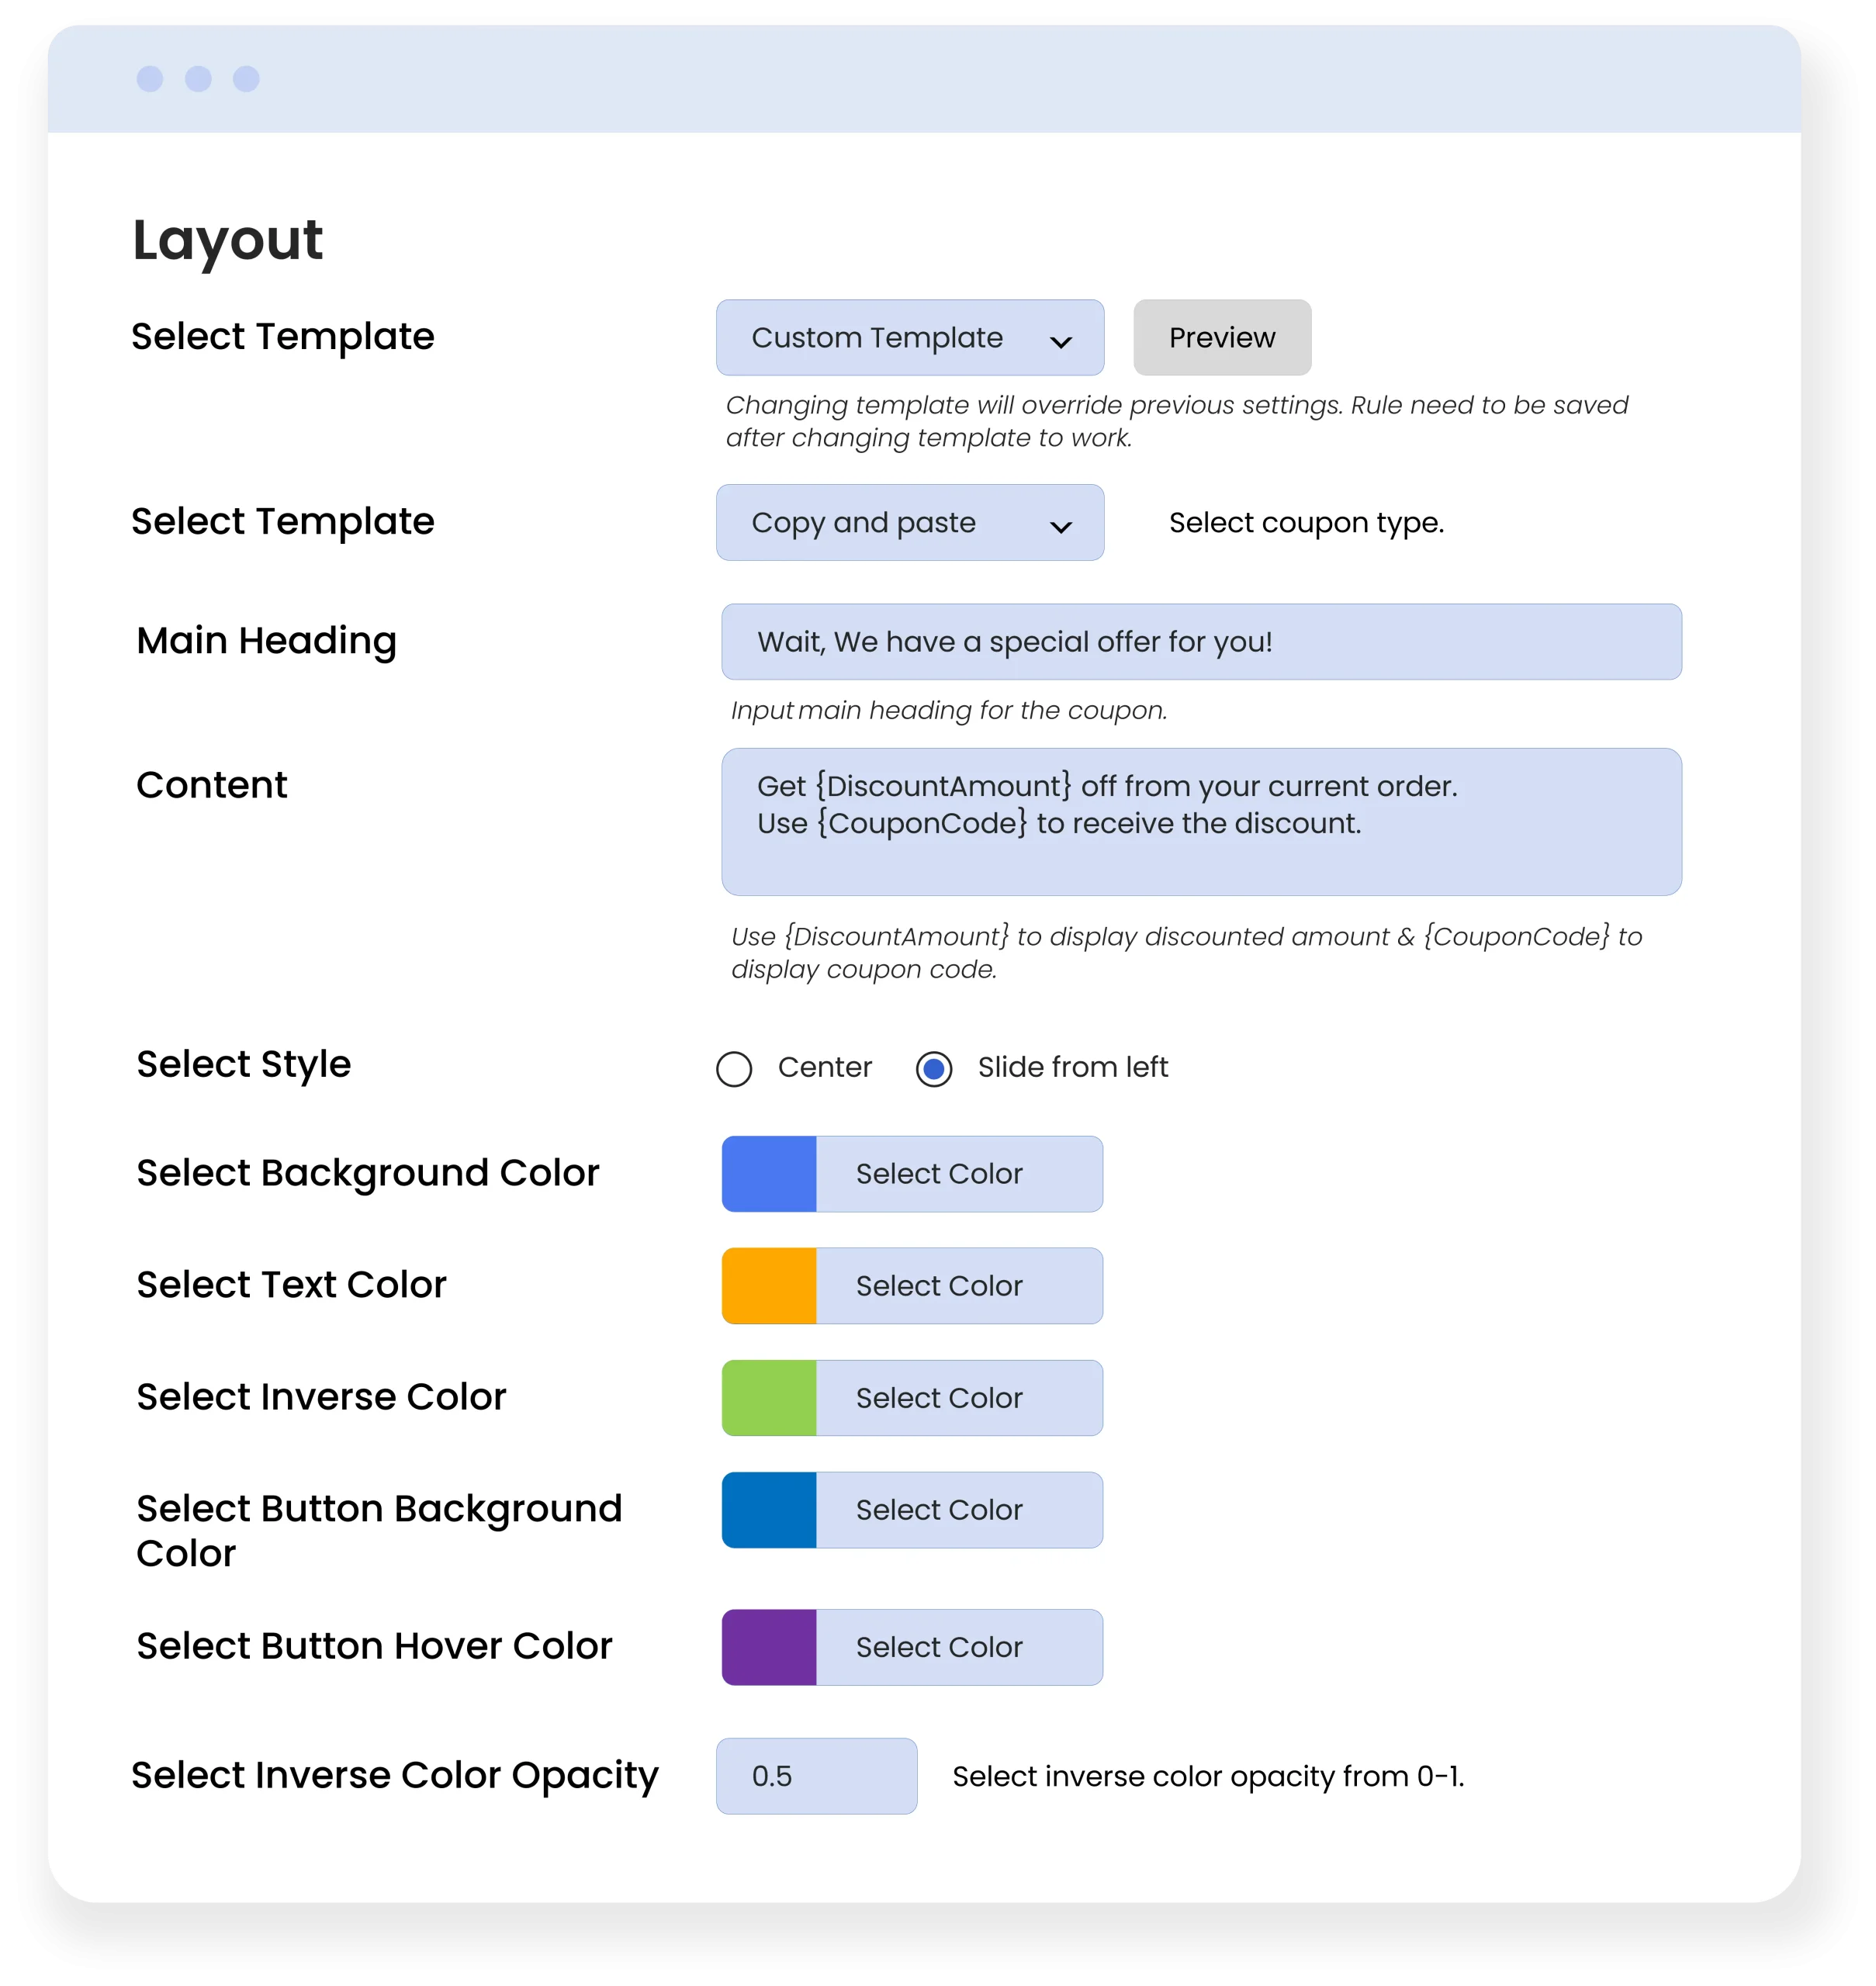
Task: Click the blue background color swatch
Action: 769,1174
